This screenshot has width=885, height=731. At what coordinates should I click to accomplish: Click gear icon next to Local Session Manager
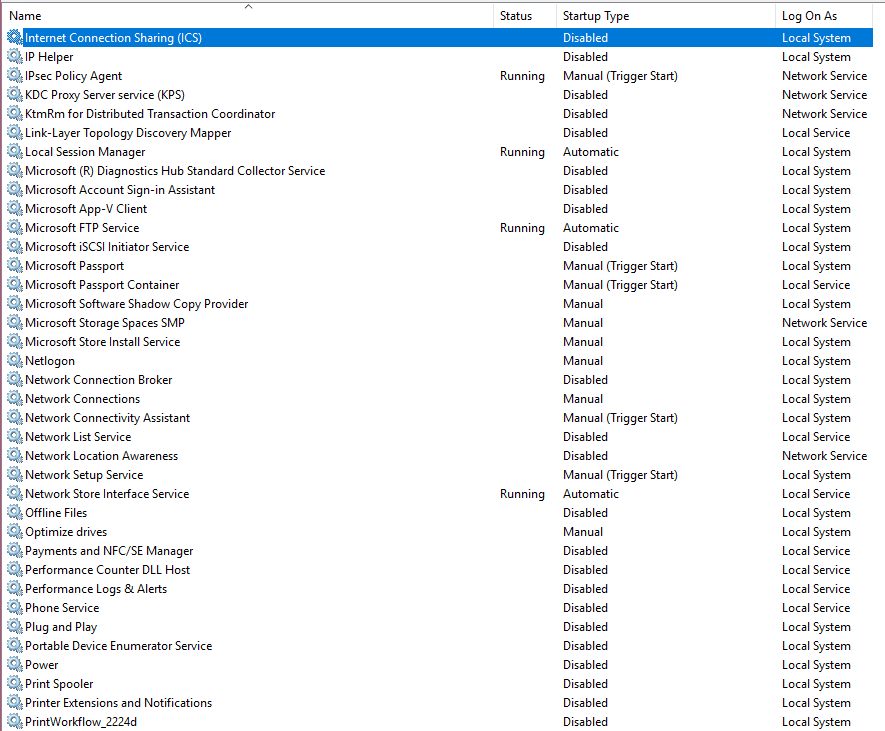click(x=15, y=152)
